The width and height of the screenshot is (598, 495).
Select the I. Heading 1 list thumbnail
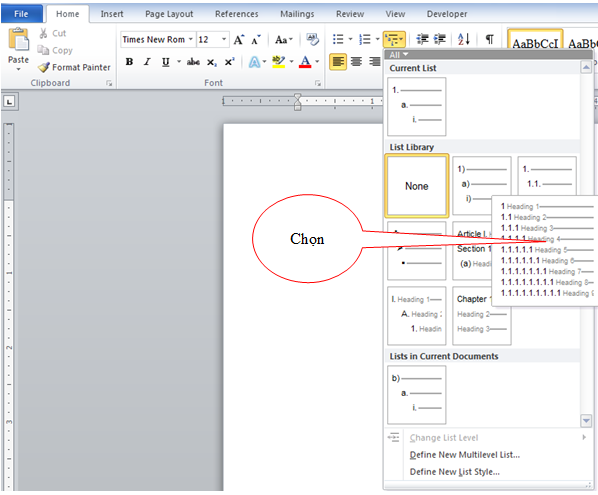[416, 316]
